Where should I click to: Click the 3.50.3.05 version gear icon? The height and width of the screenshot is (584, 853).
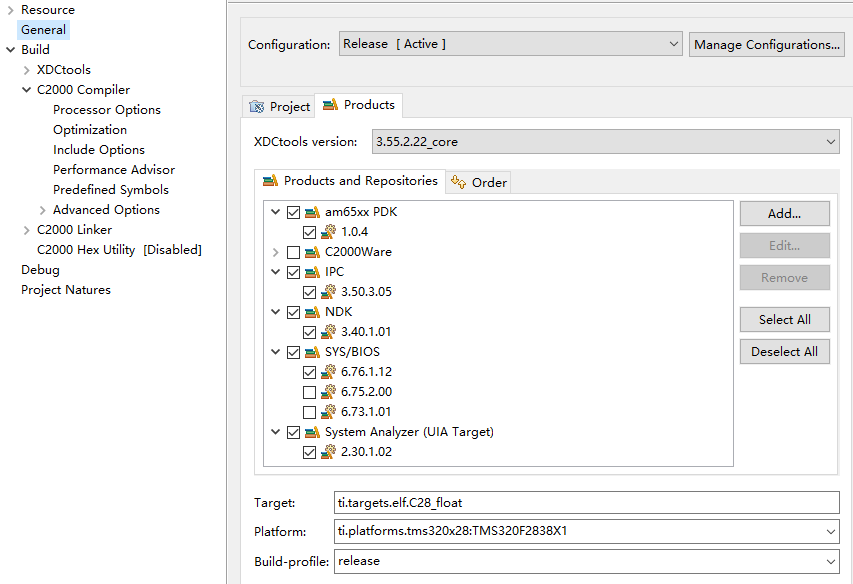pos(328,292)
